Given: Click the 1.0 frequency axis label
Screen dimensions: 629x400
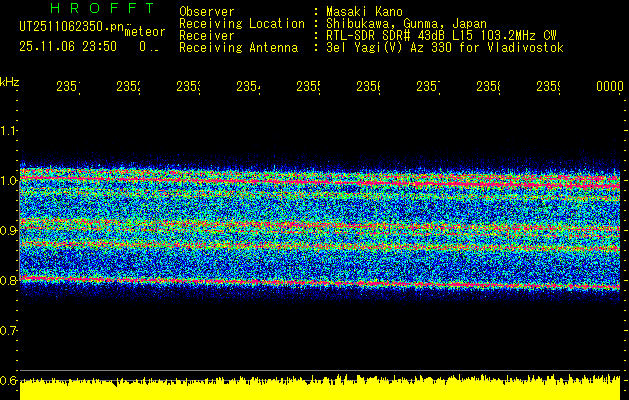Looking at the screenshot, I should coord(8,180).
